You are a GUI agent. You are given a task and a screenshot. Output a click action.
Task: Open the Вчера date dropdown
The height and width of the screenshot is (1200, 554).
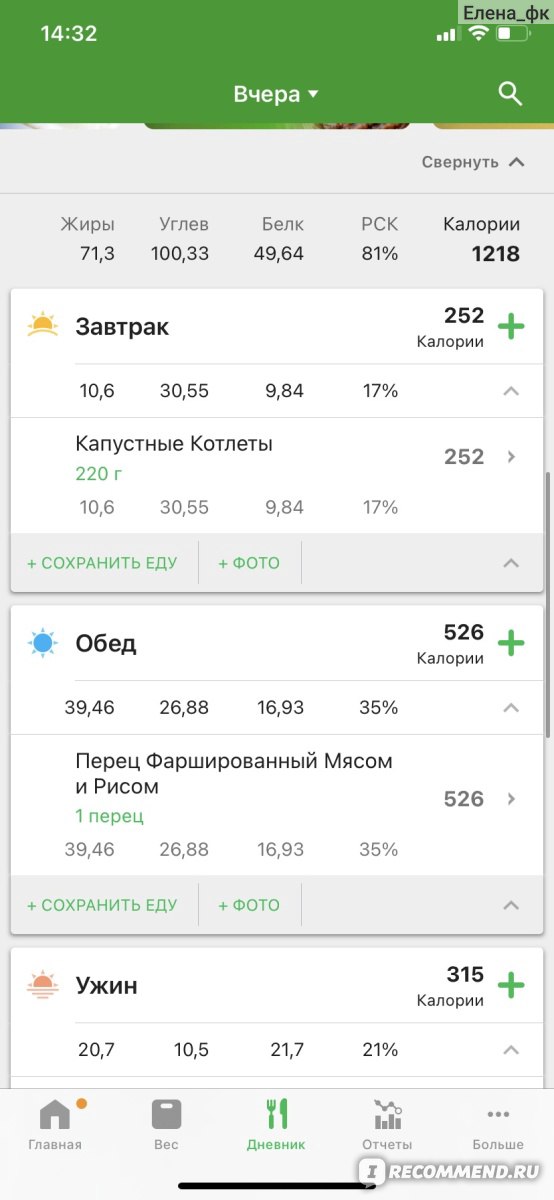(276, 94)
